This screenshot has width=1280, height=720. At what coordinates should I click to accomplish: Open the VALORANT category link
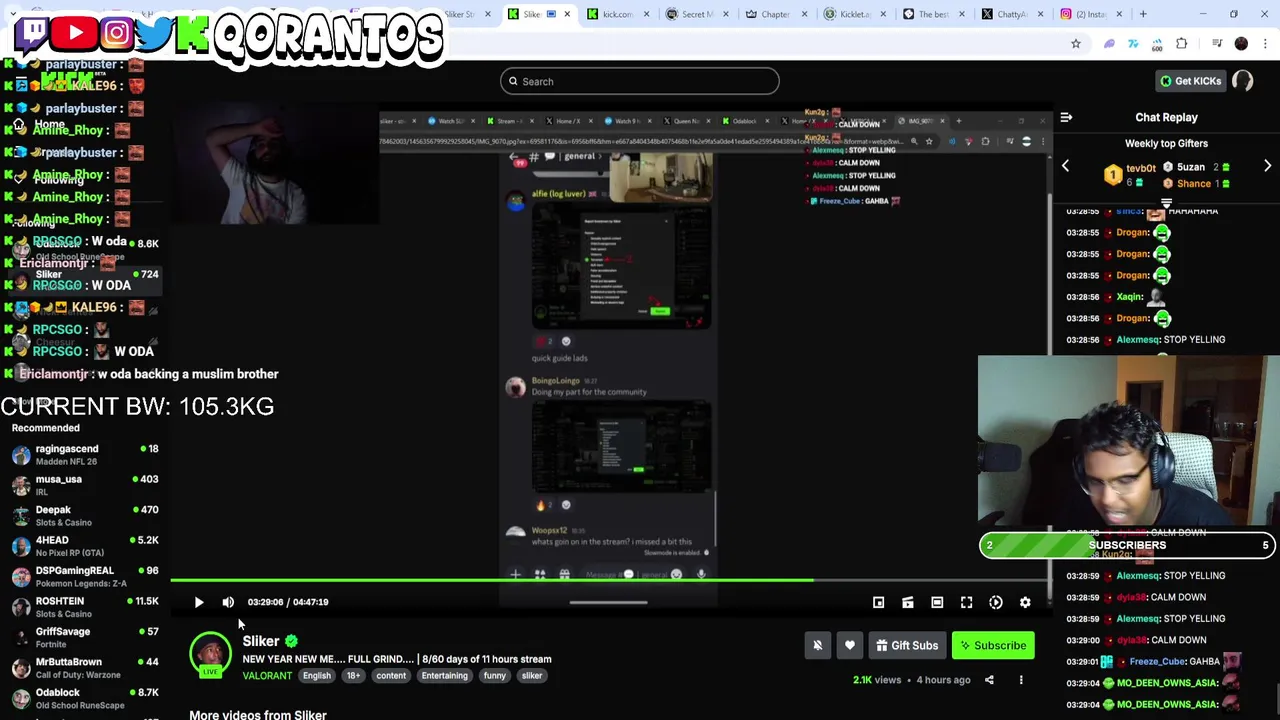coord(267,676)
